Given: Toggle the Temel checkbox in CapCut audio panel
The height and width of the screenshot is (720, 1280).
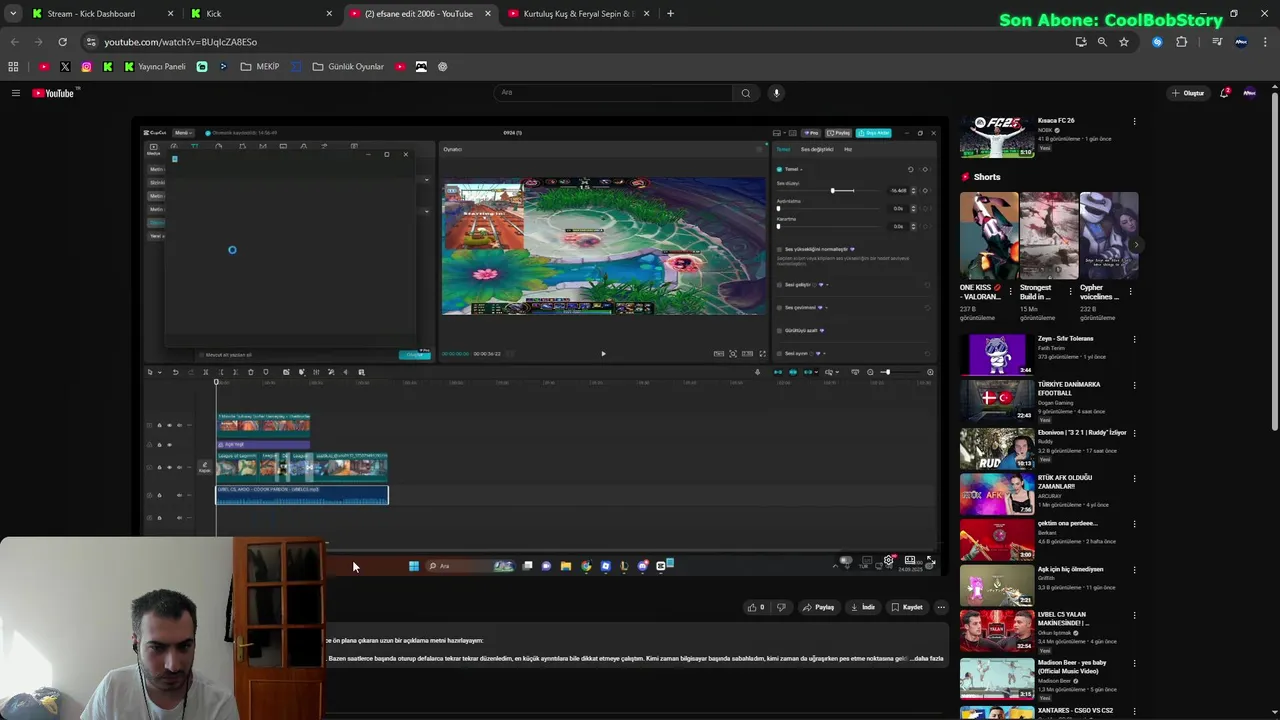Looking at the screenshot, I should 780,169.
